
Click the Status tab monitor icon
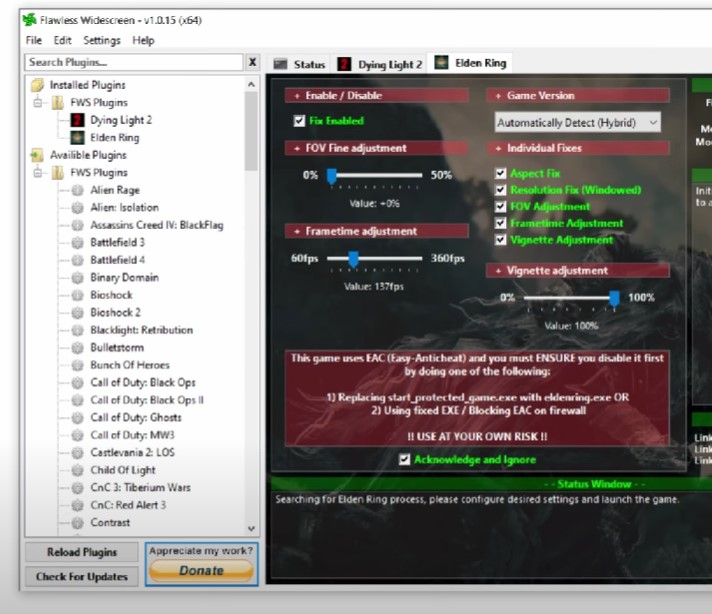[x=281, y=64]
